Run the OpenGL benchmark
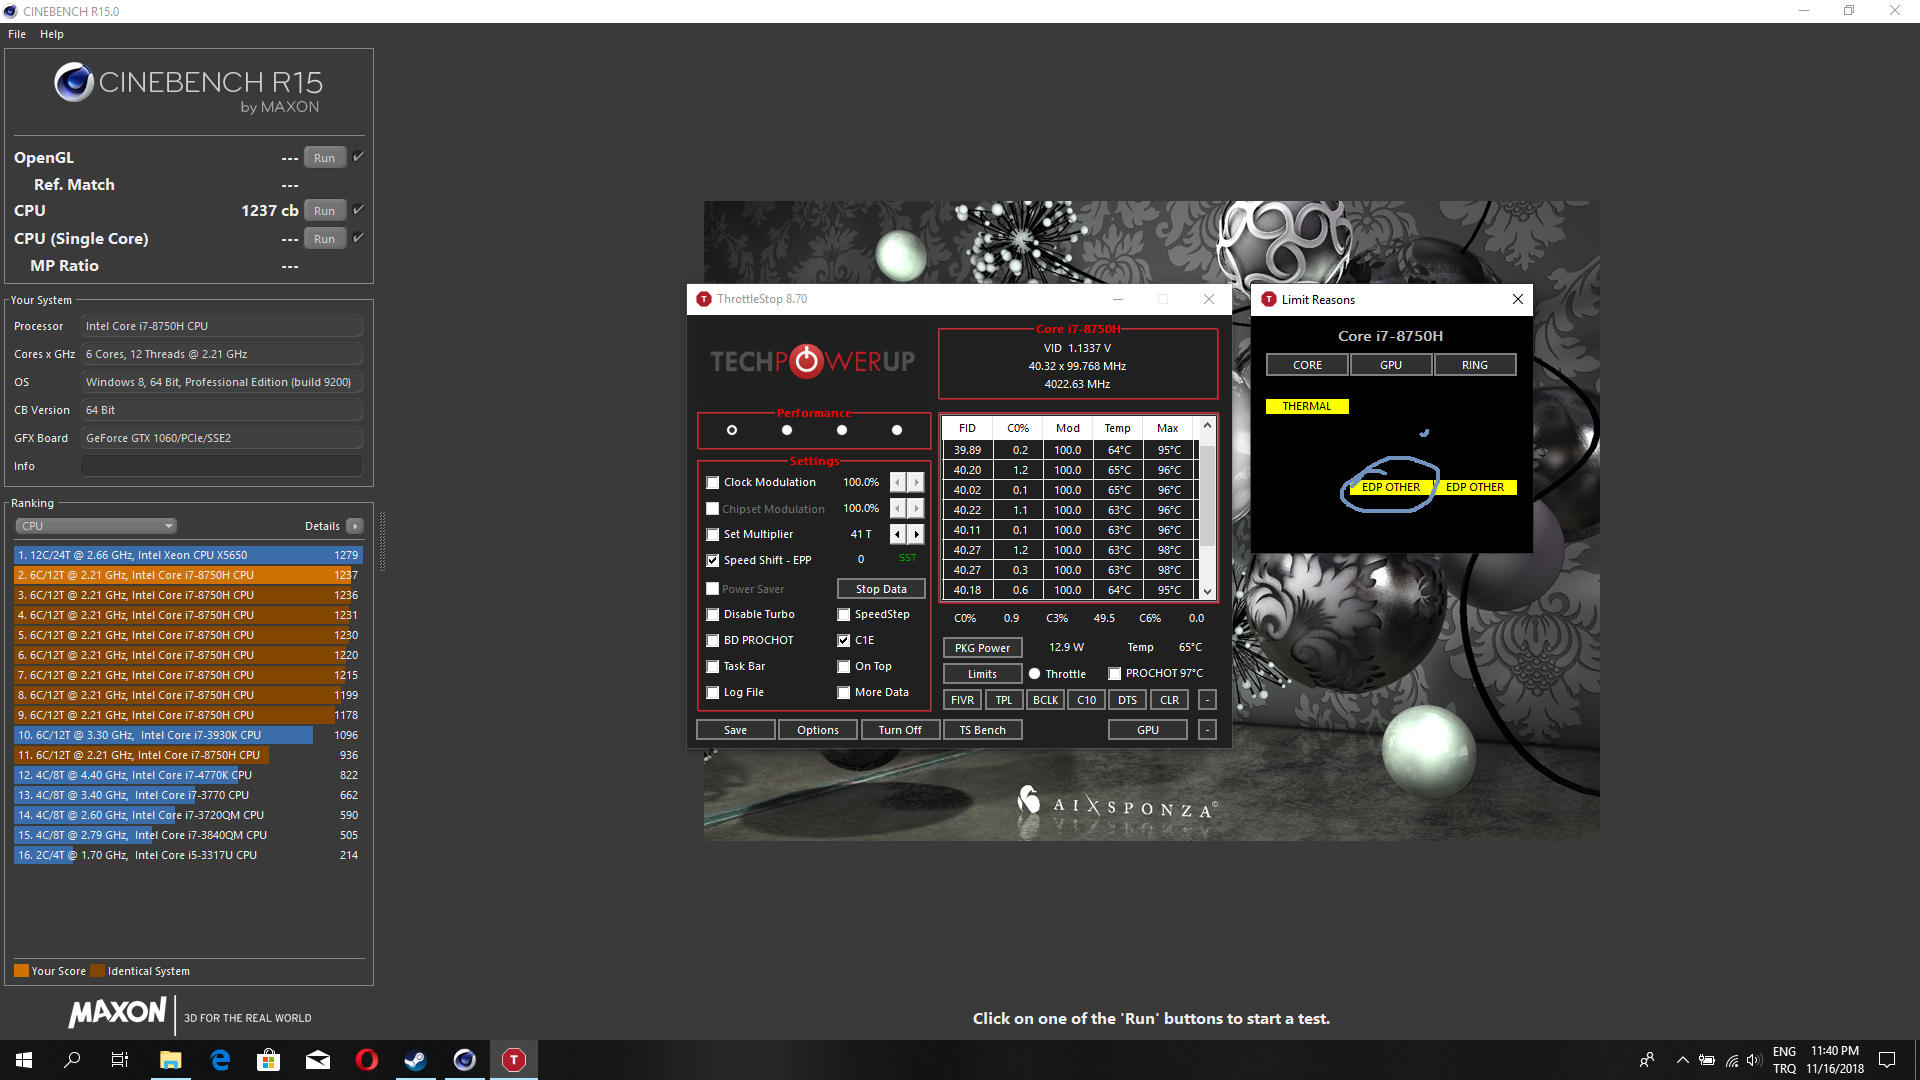 [x=325, y=158]
